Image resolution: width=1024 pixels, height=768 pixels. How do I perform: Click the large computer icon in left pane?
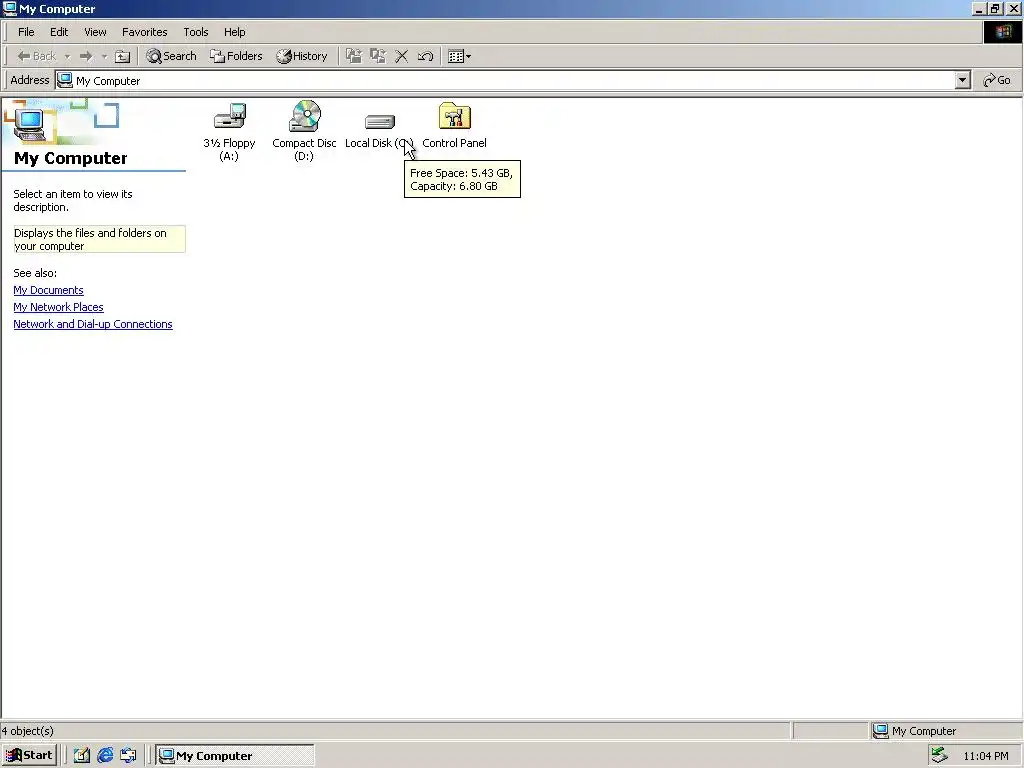coord(29,124)
